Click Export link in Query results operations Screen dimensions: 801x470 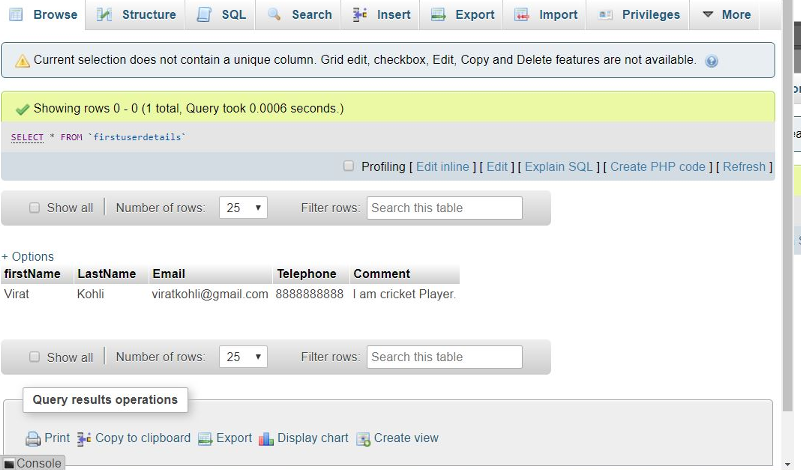click(x=234, y=438)
